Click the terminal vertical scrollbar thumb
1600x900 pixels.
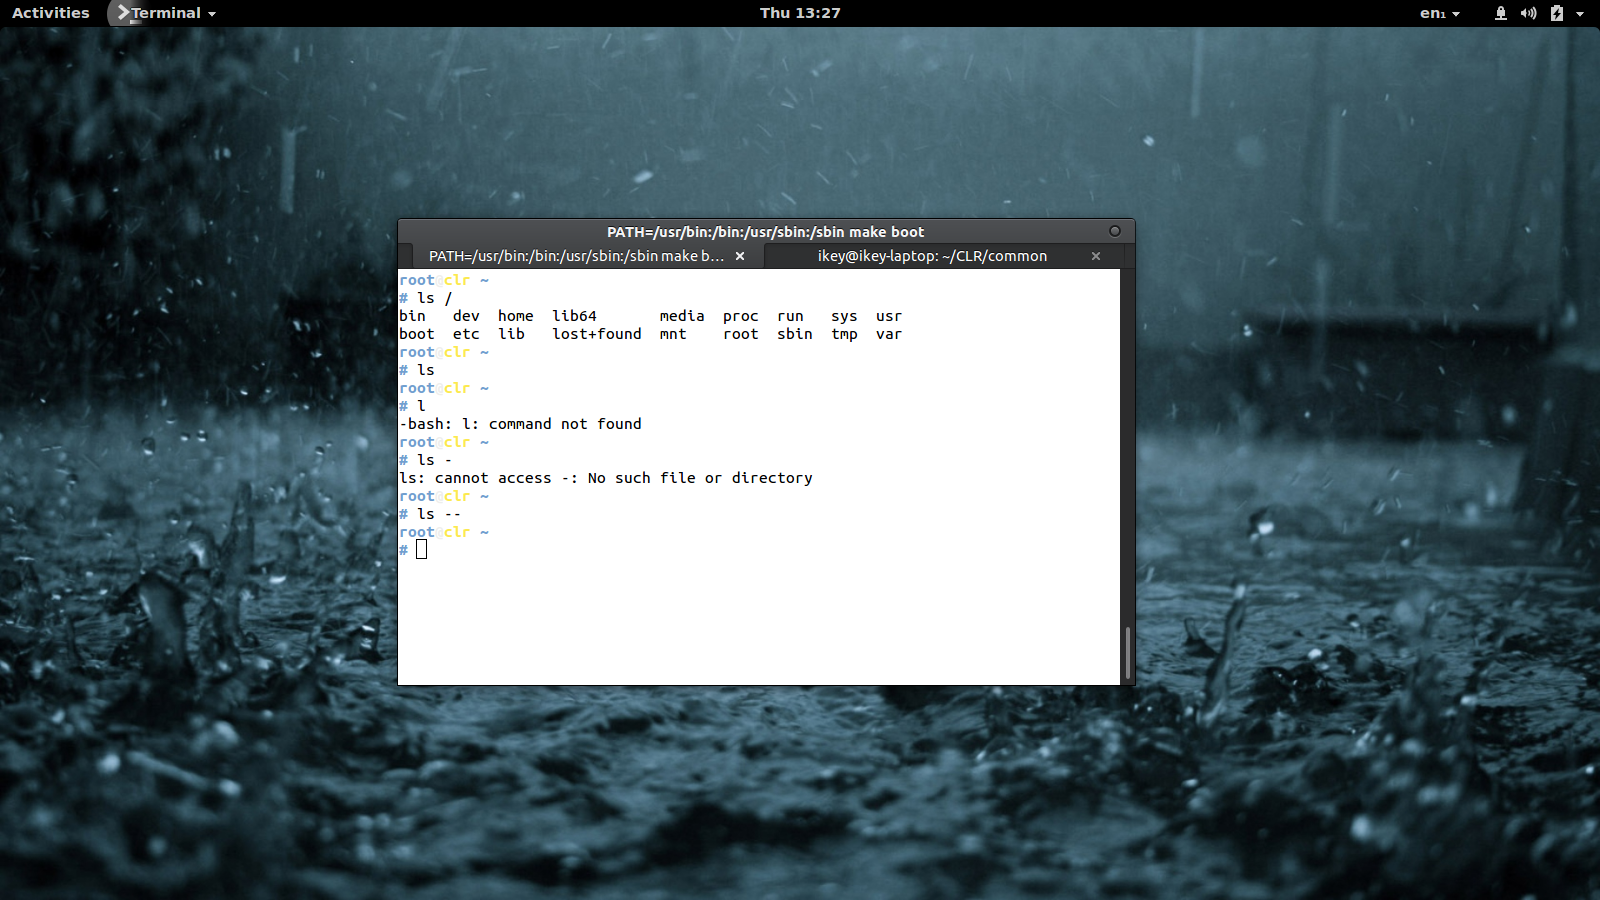click(x=1128, y=653)
